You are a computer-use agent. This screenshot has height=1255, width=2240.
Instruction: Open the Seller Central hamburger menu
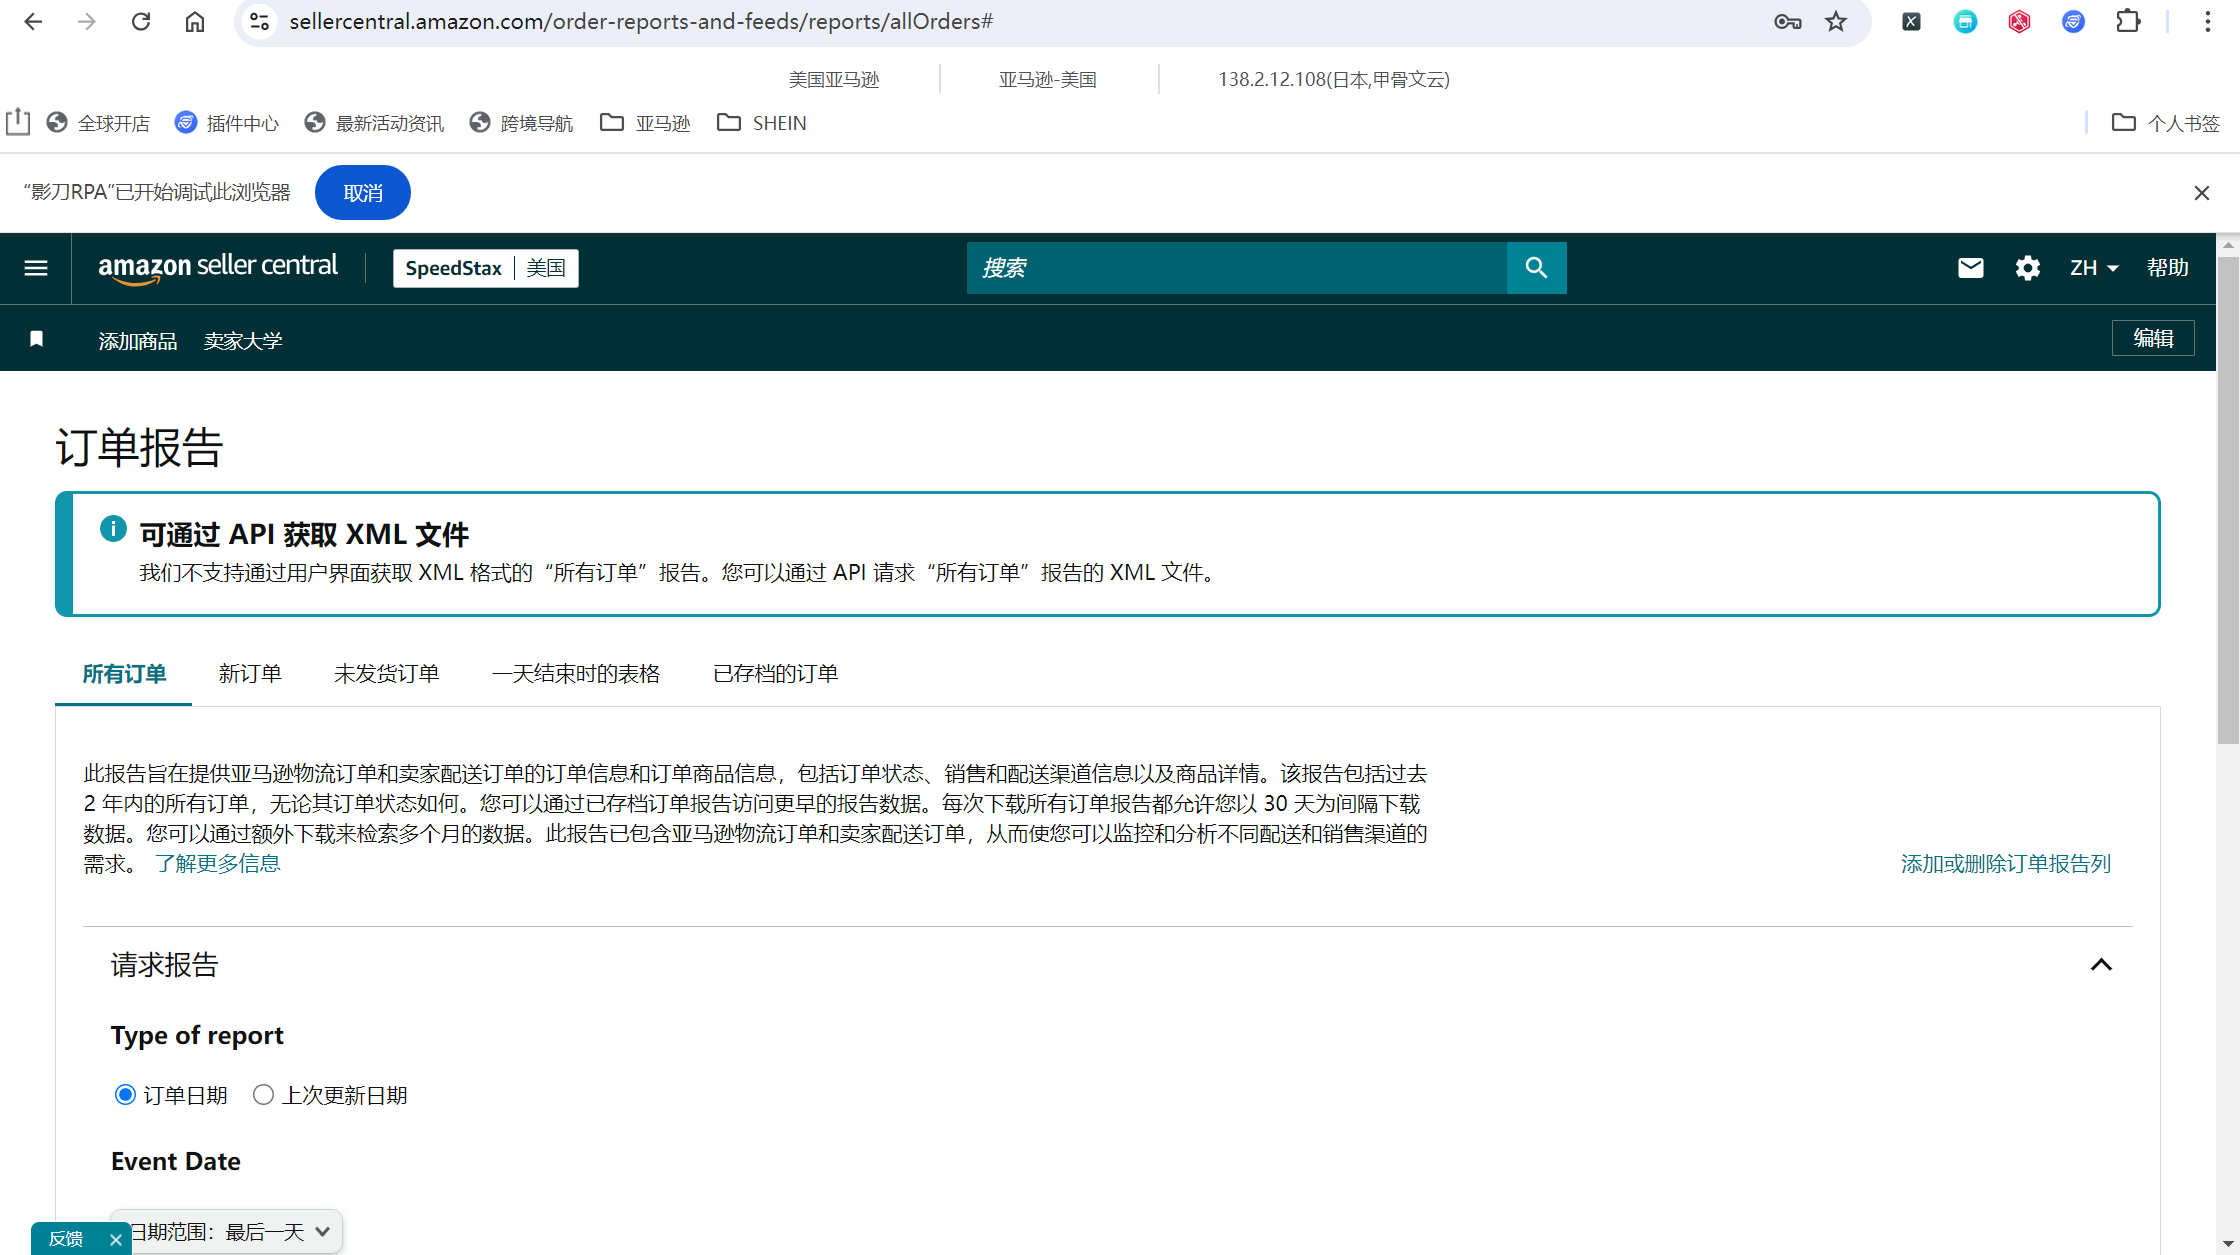coord(36,268)
